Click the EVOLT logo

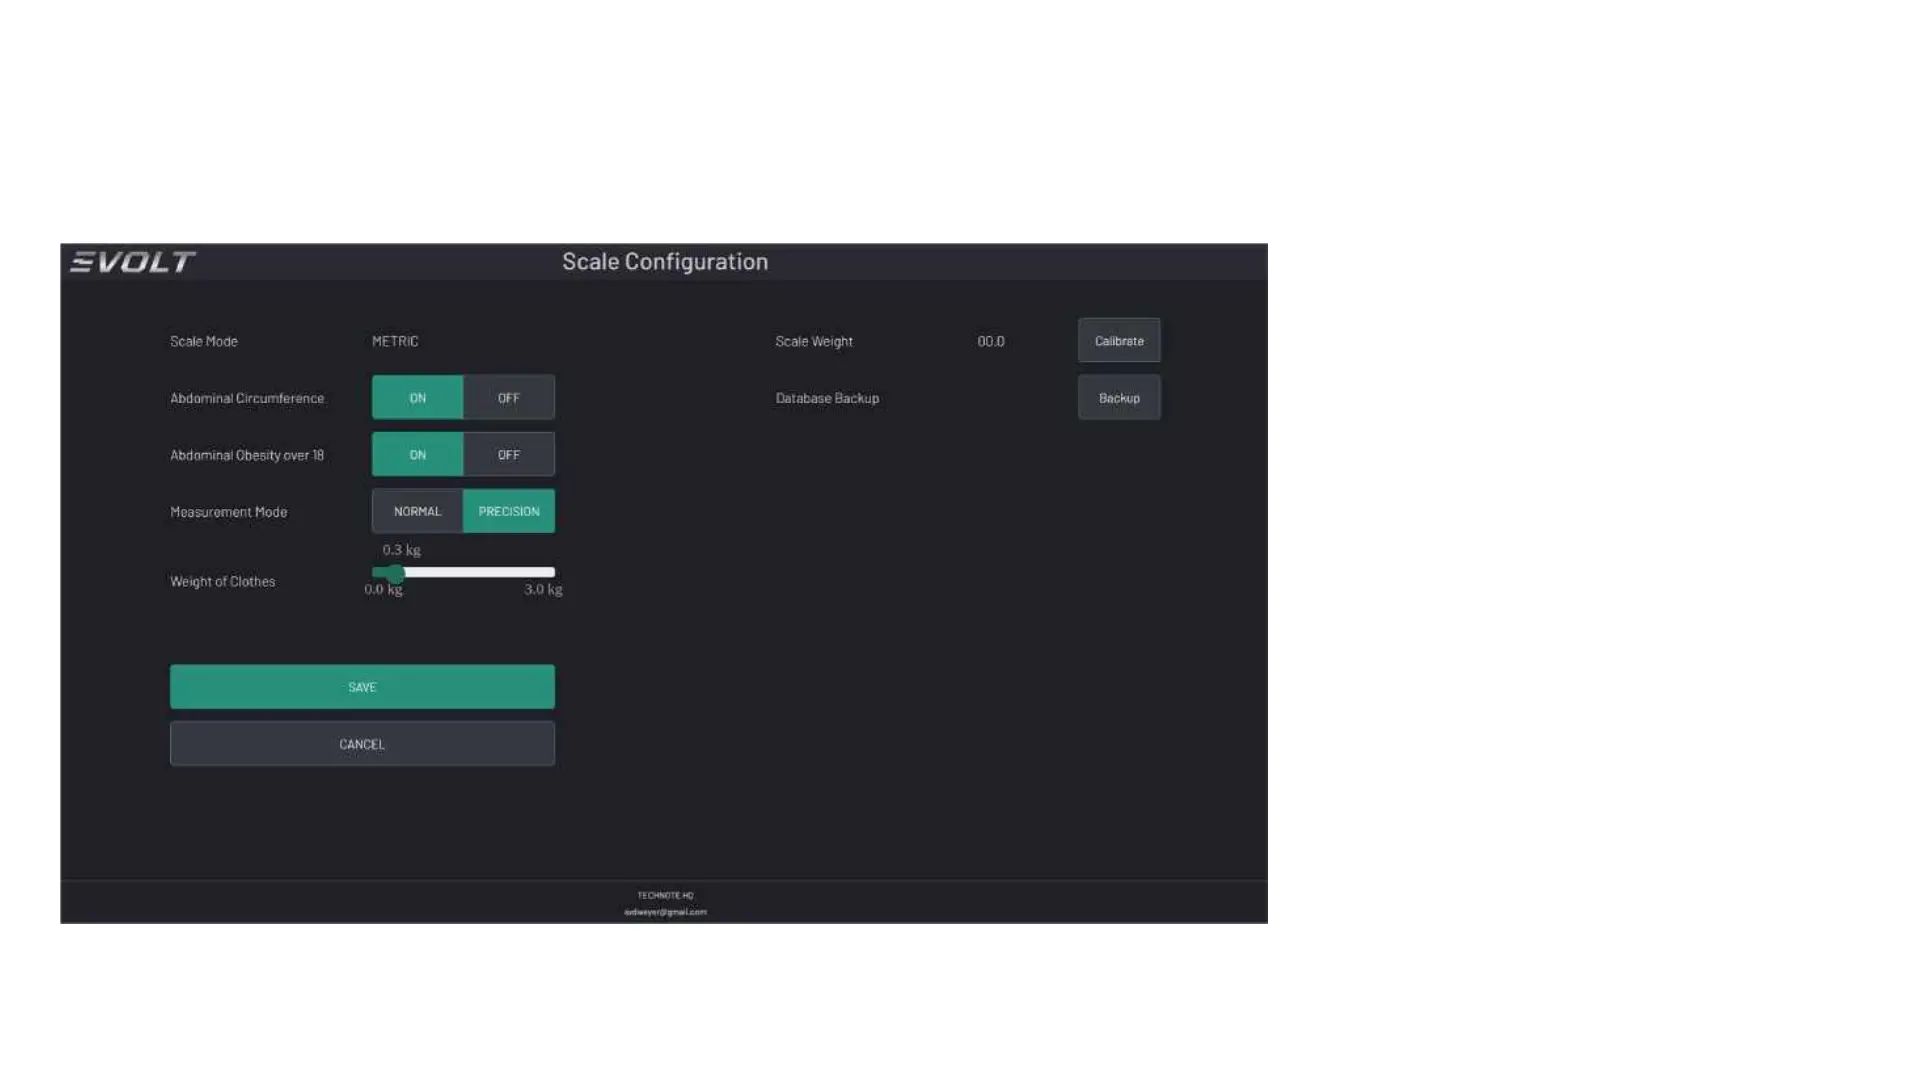[132, 262]
